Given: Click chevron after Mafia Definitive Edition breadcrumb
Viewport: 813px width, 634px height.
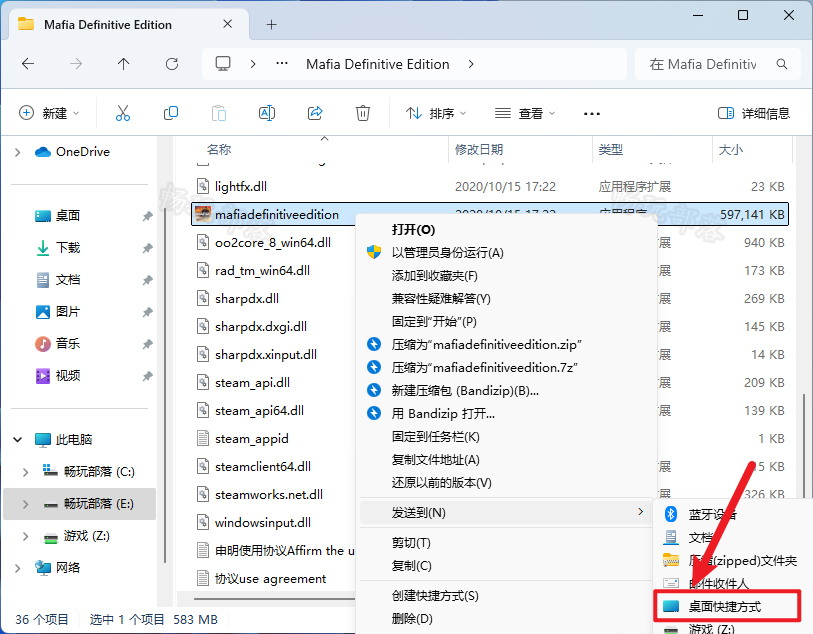Looking at the screenshot, I should pyautogui.click(x=471, y=64).
